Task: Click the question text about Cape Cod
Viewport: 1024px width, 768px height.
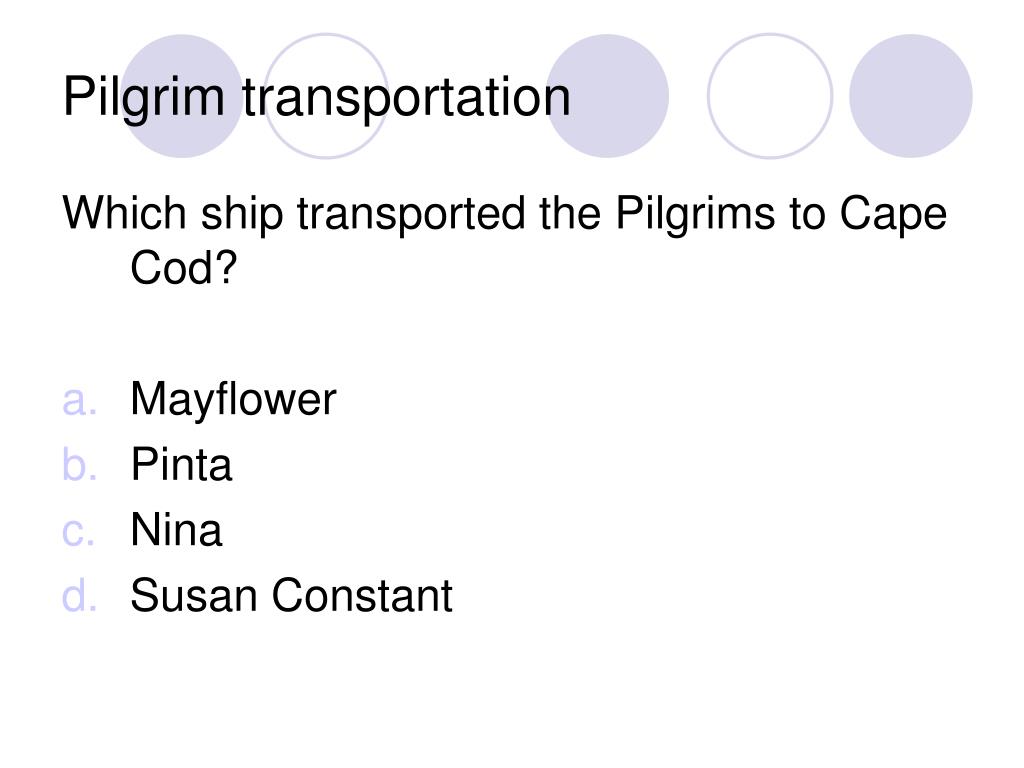Action: coord(504,240)
